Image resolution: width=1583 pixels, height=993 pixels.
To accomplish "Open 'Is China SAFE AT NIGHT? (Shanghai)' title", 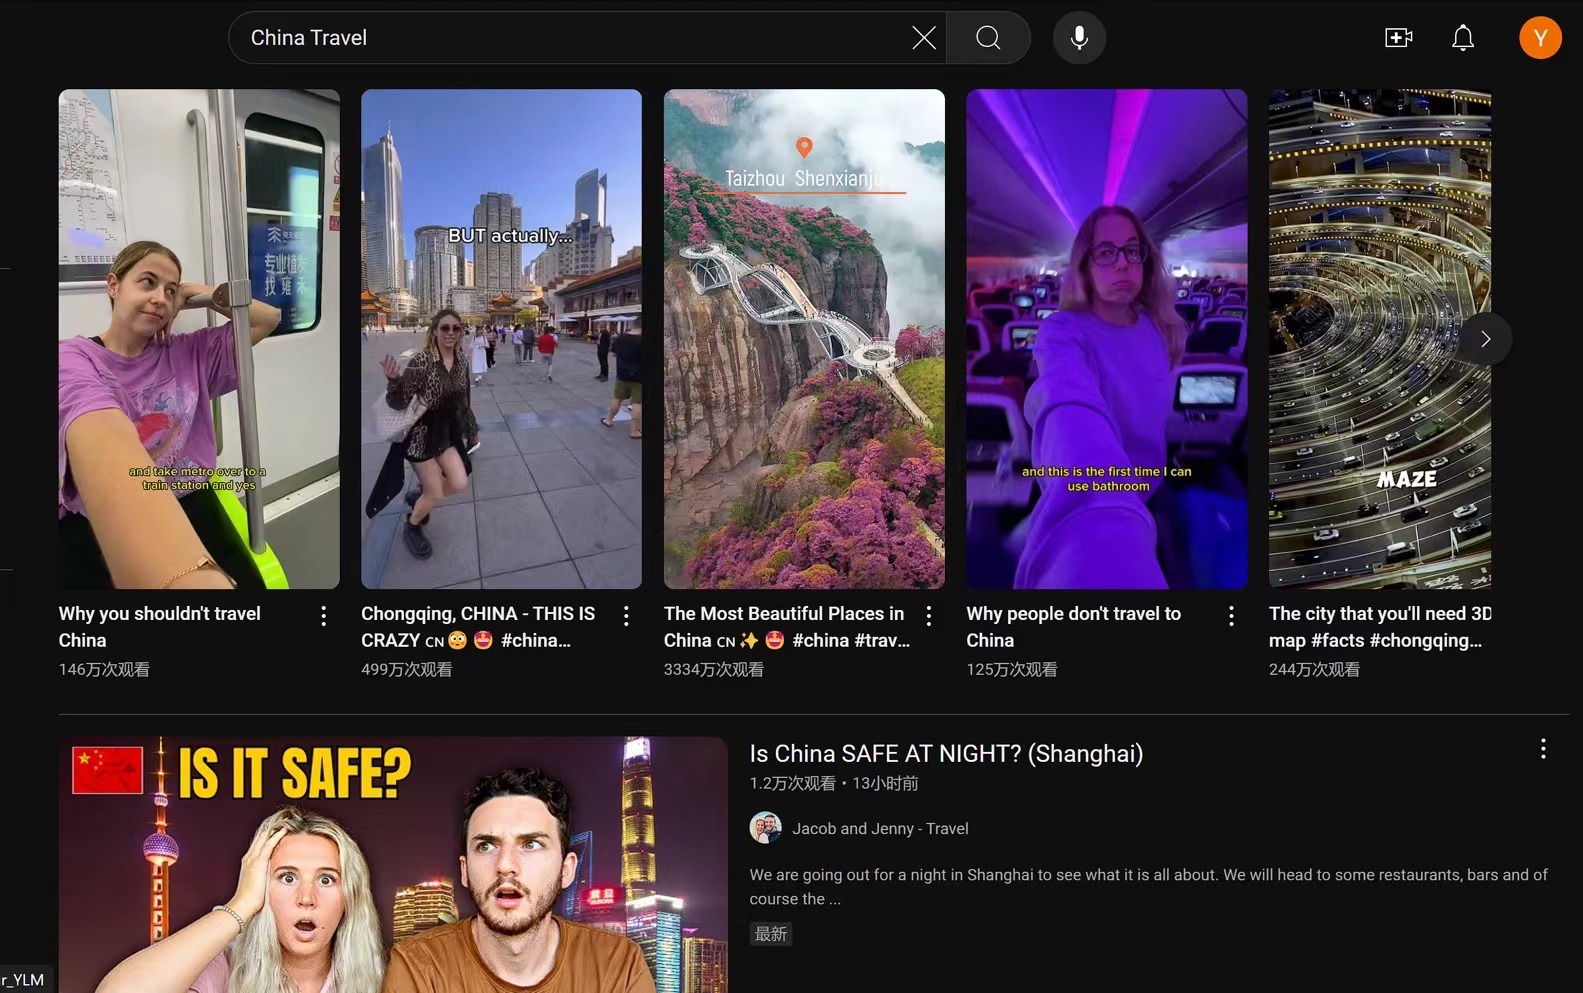I will [x=946, y=754].
